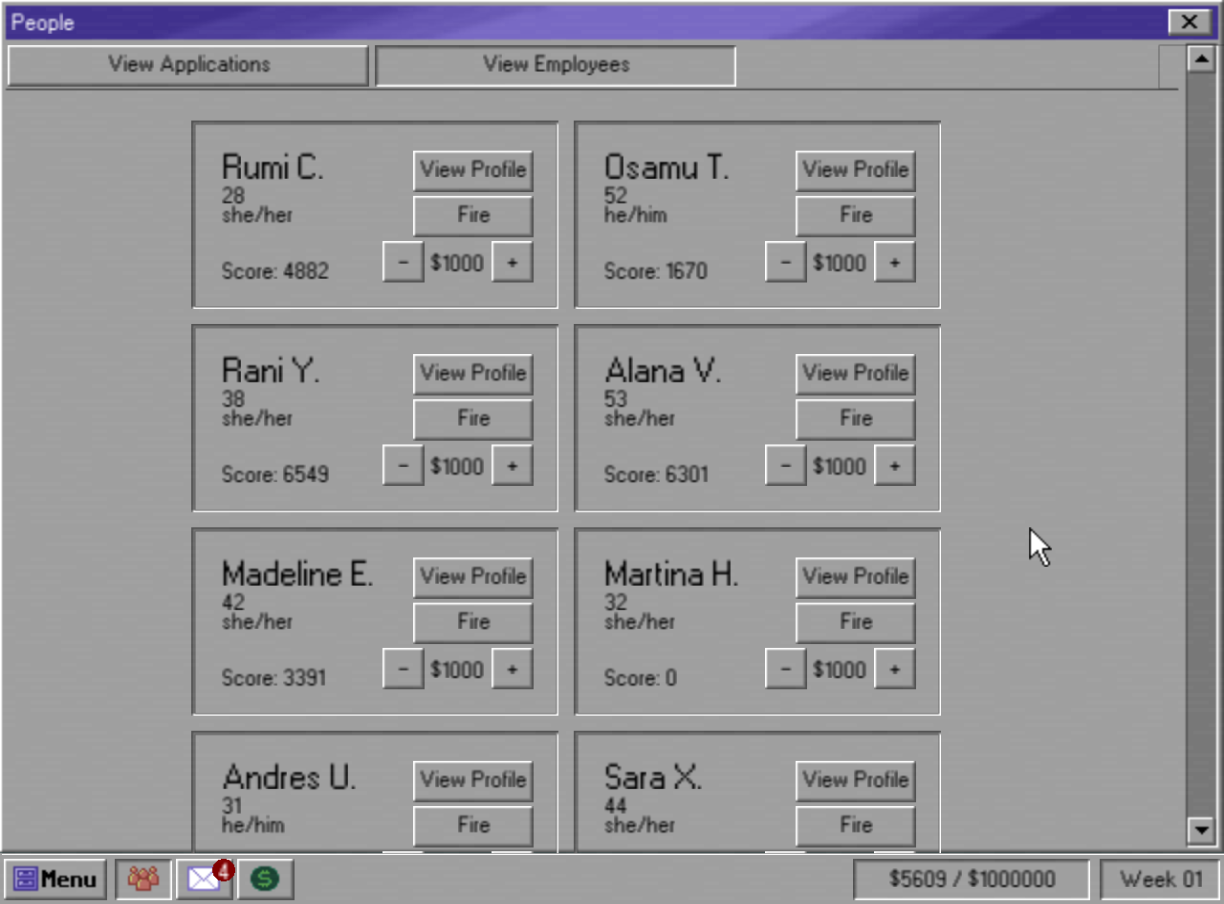Decrease Alana V.'s salary with minus
1224x904 pixels.
786,466
